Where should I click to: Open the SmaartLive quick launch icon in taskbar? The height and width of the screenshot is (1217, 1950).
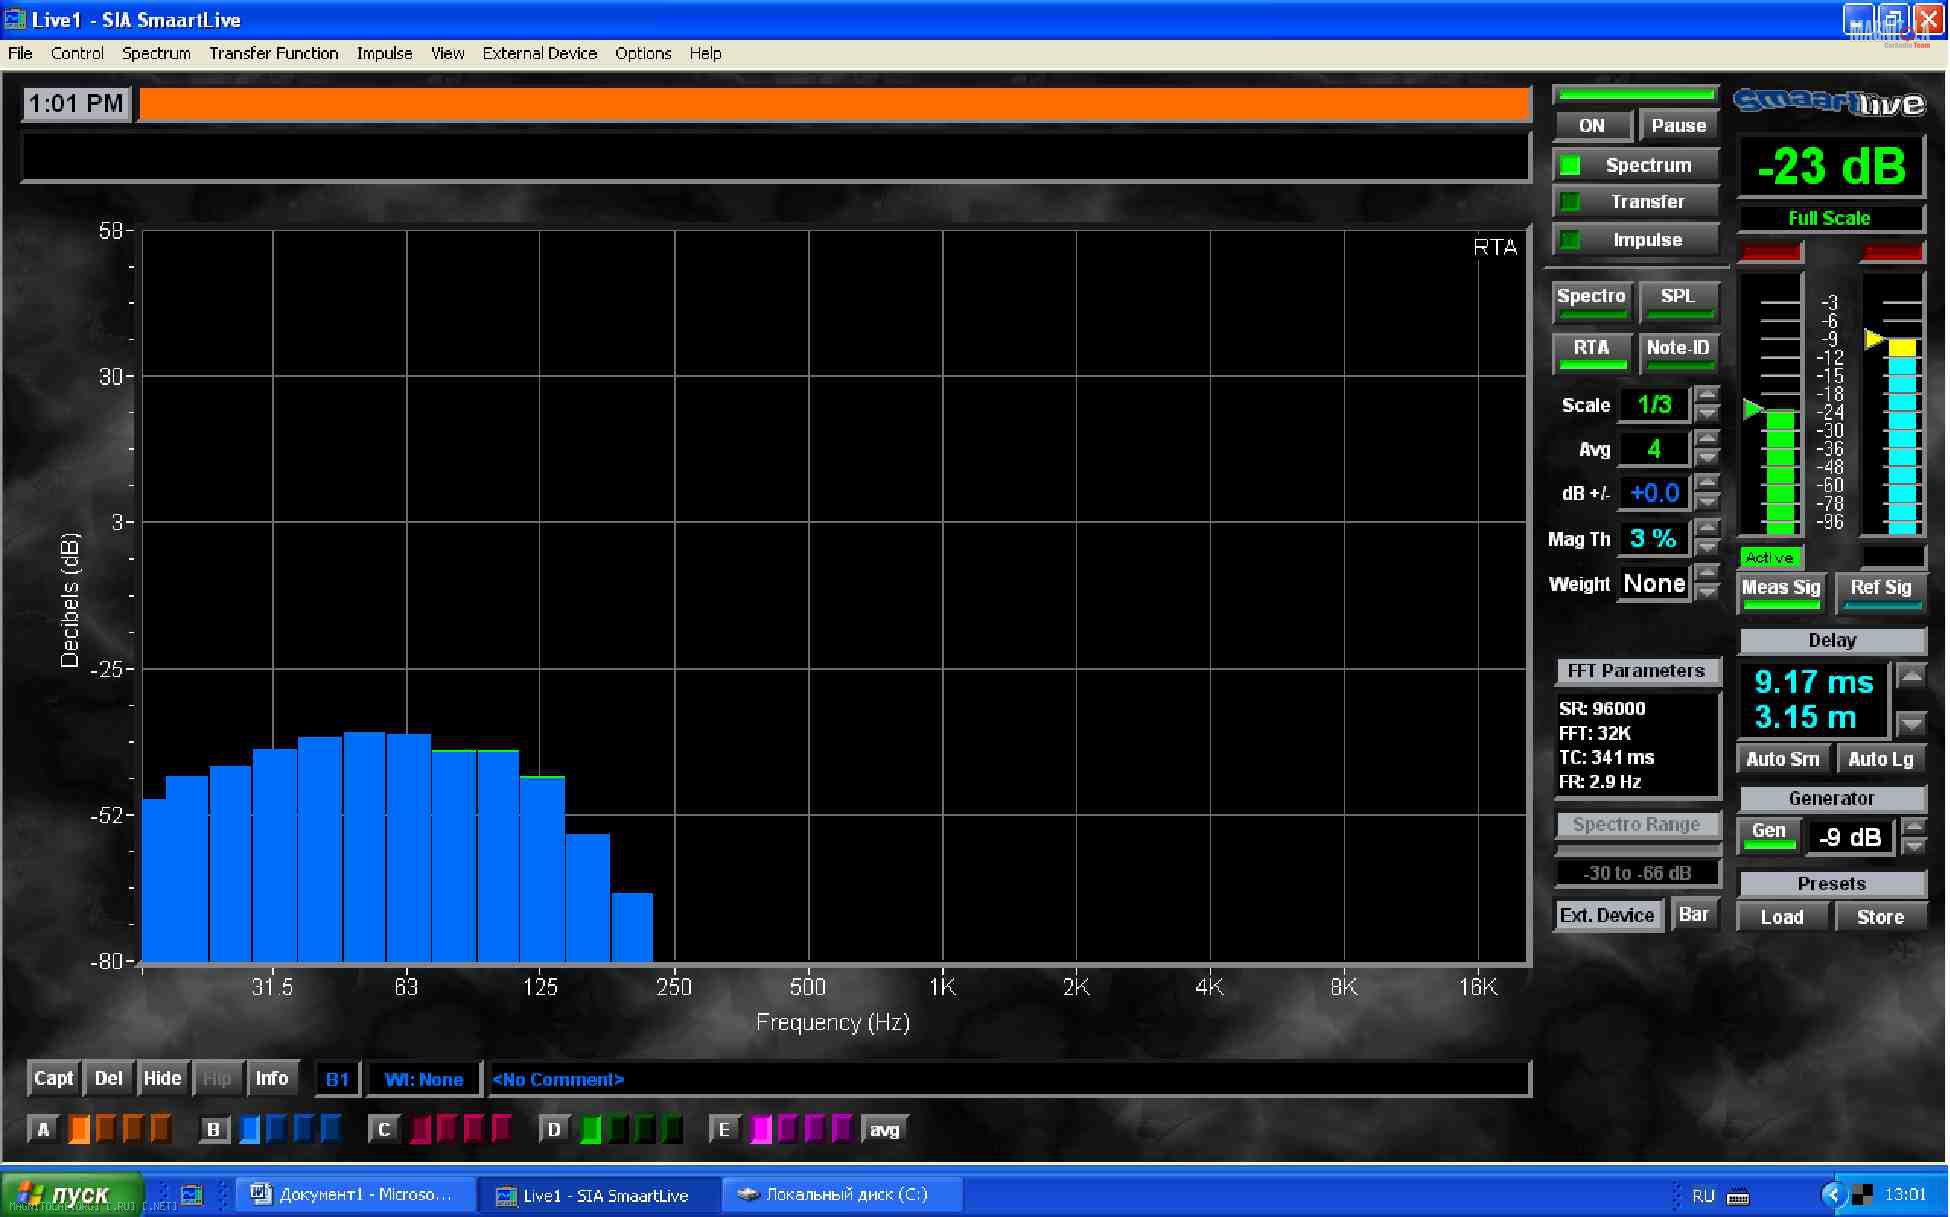[192, 1195]
